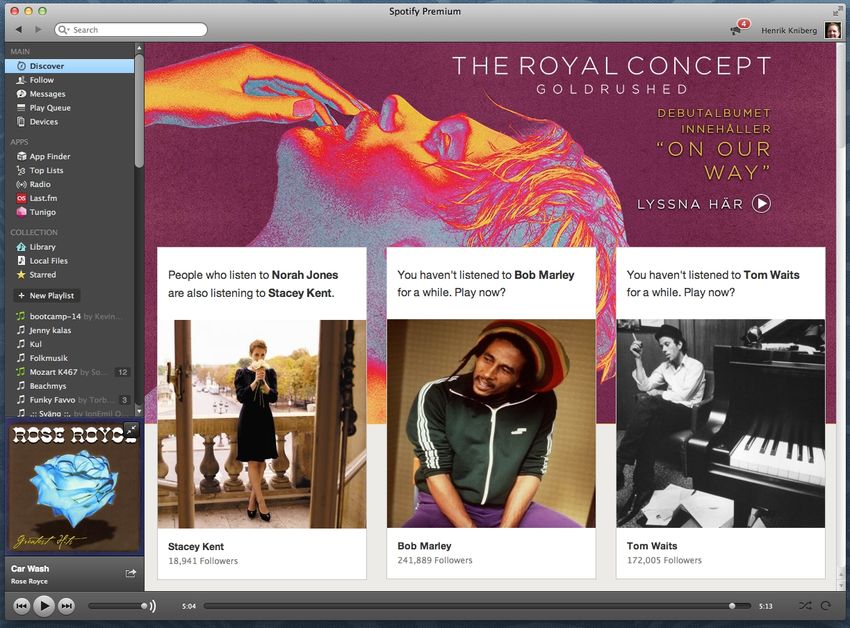Image resolution: width=850 pixels, height=628 pixels.
Task: Click the speaker volume icon
Action: point(153,606)
